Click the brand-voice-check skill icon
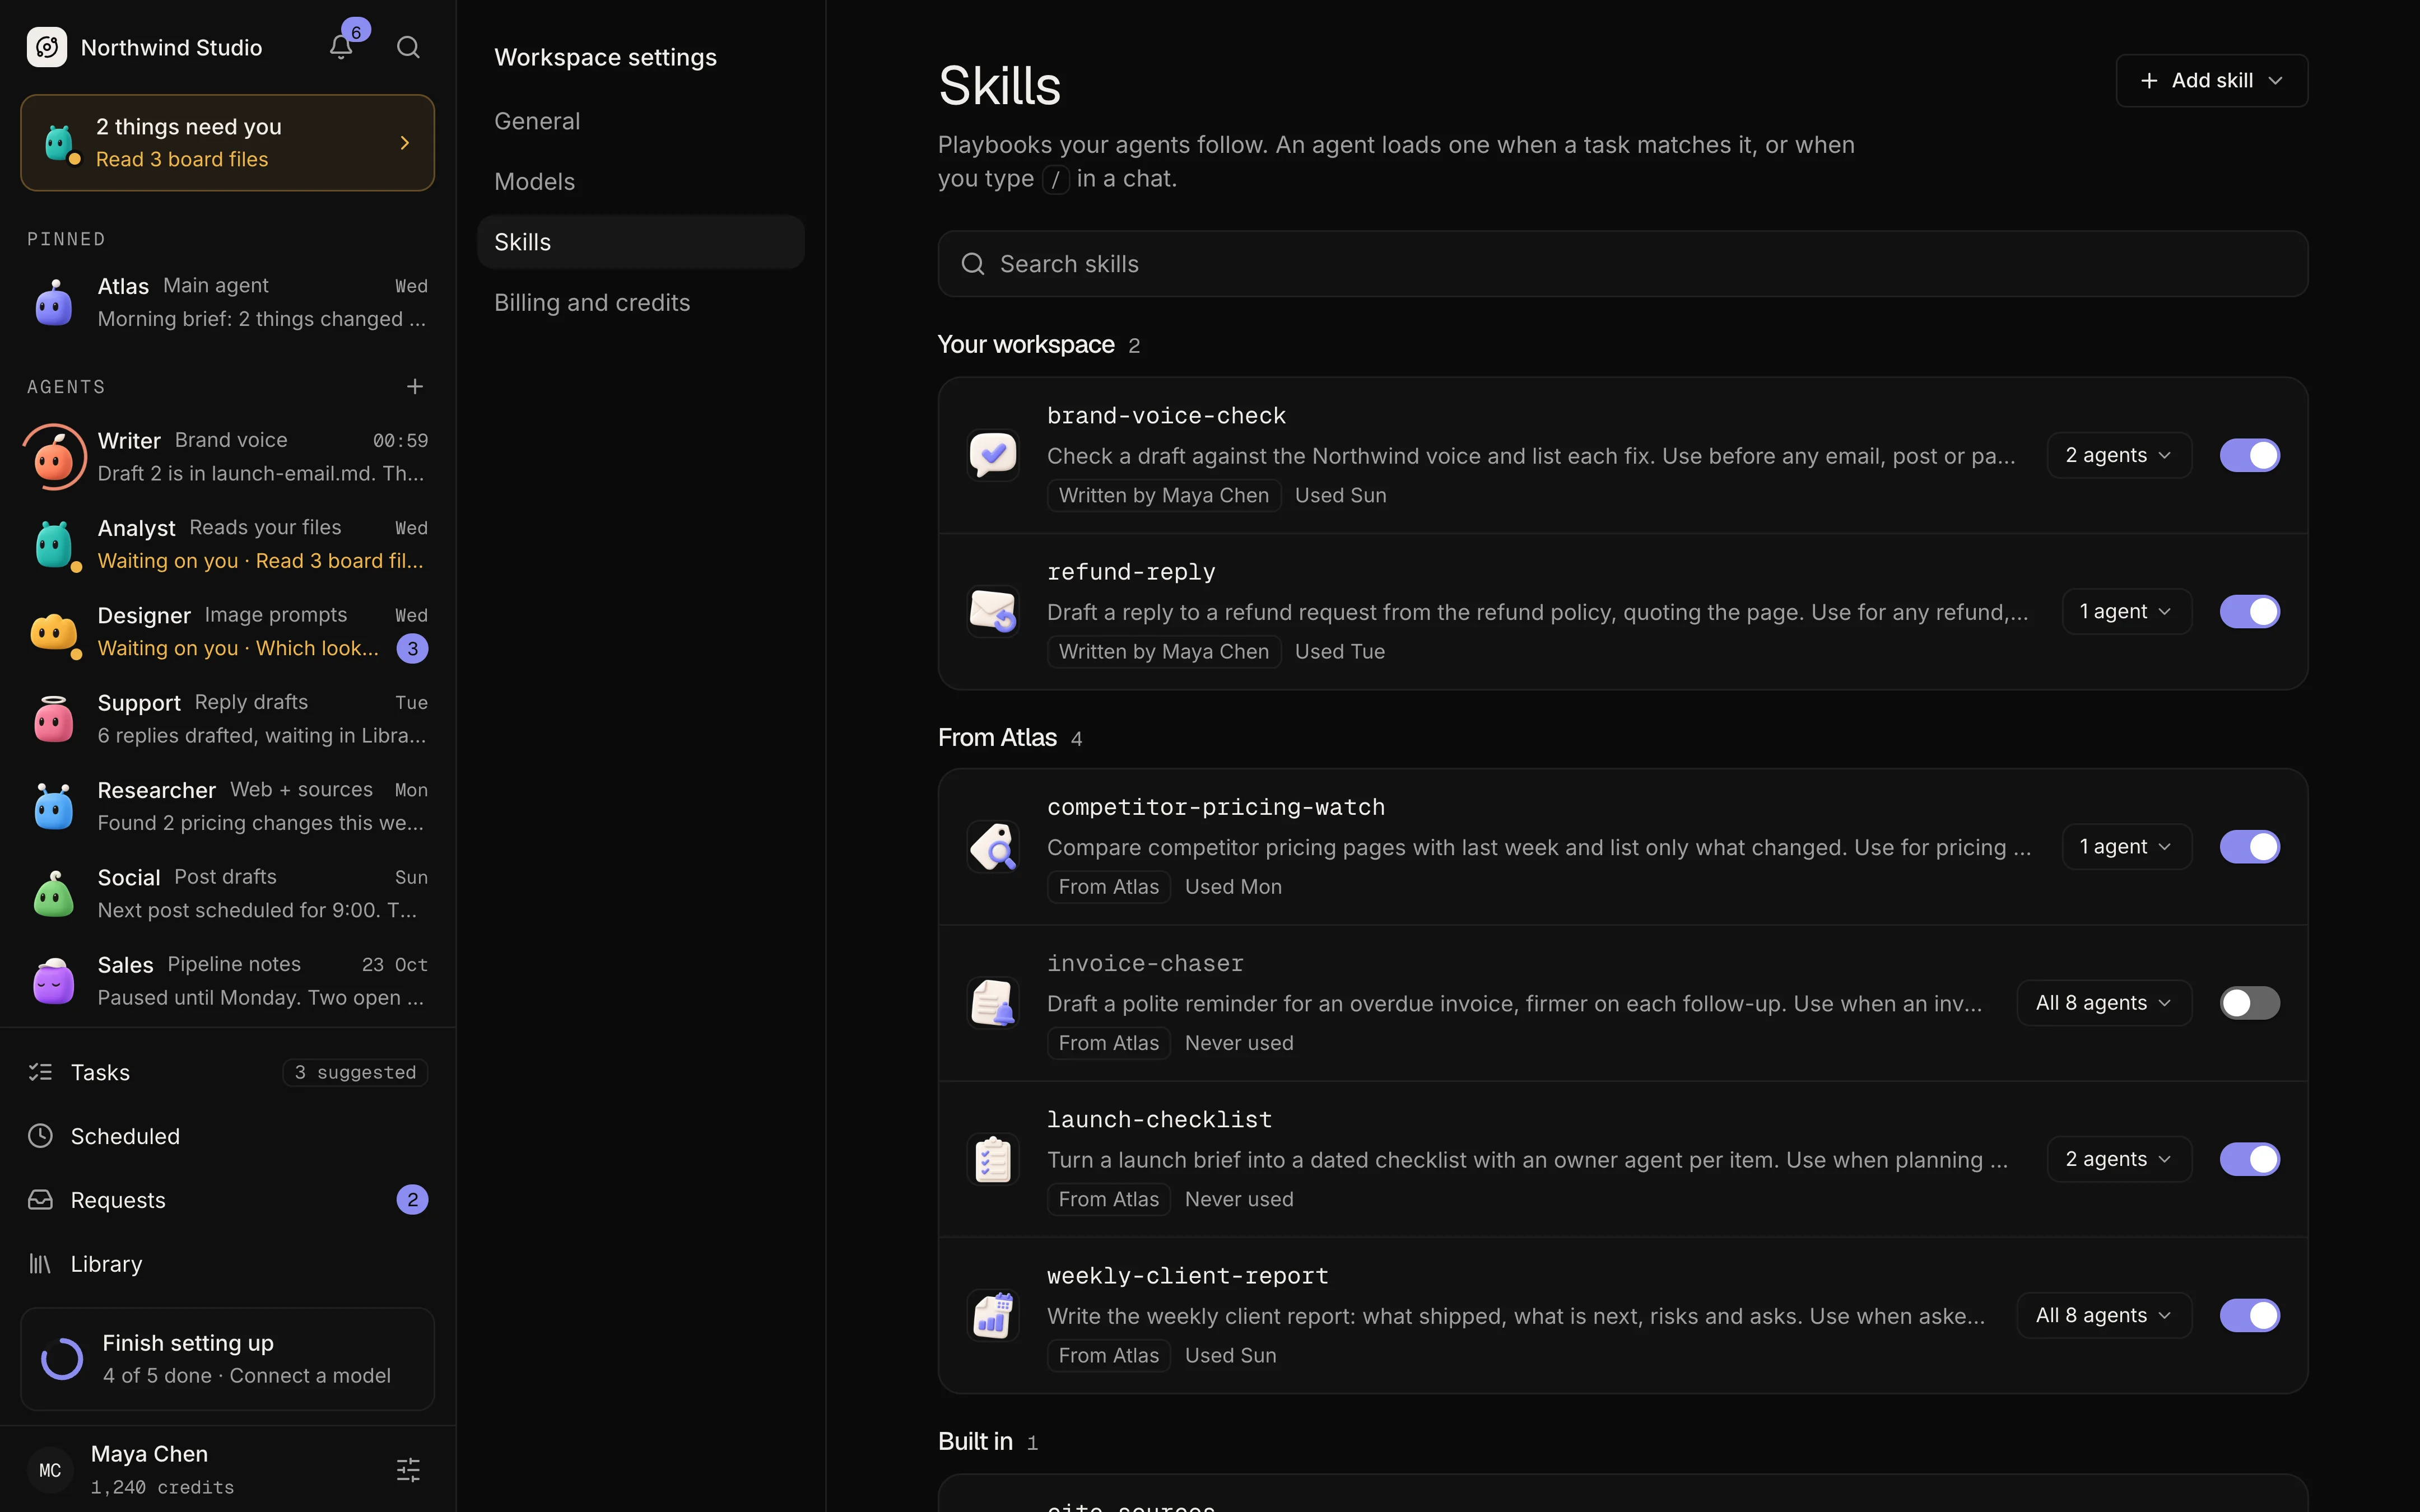2420x1512 pixels. pyautogui.click(x=993, y=455)
